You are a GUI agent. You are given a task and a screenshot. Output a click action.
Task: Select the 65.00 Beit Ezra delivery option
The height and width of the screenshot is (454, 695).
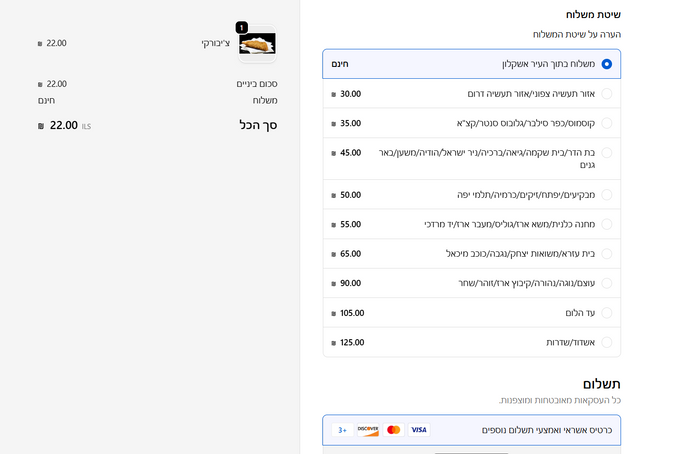pos(606,254)
